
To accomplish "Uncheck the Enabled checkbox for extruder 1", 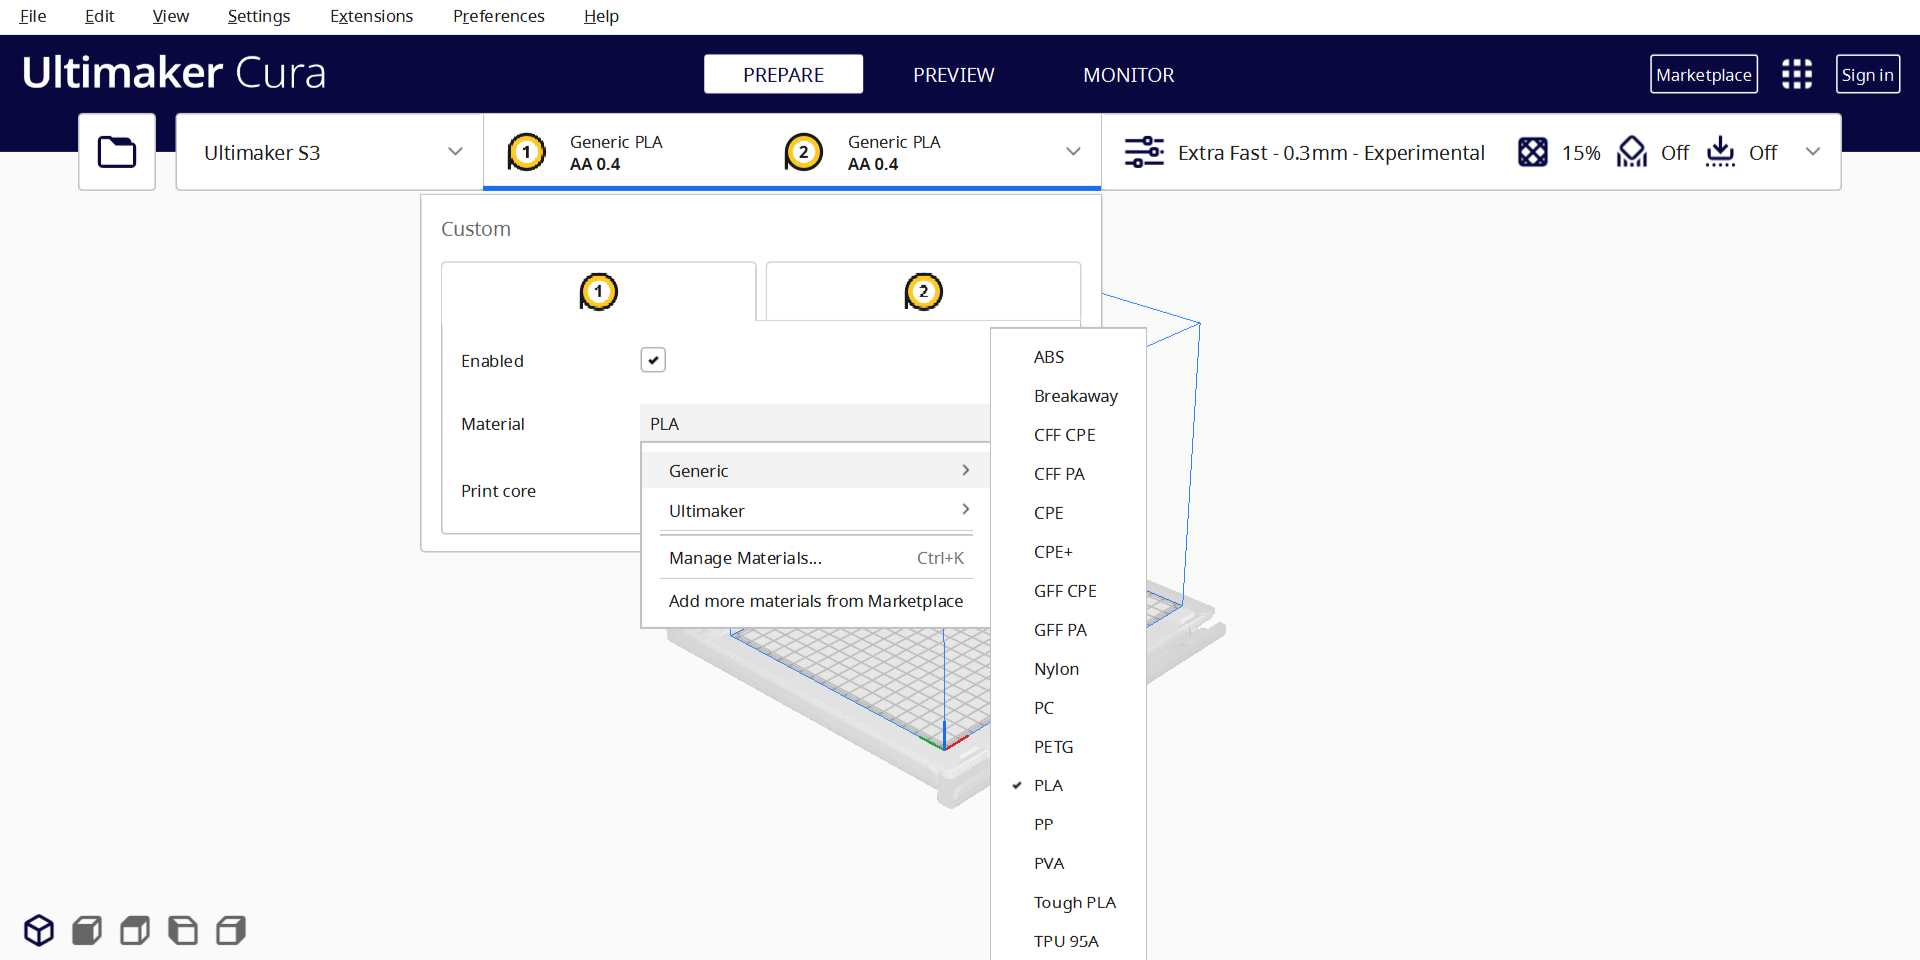I will pos(653,360).
